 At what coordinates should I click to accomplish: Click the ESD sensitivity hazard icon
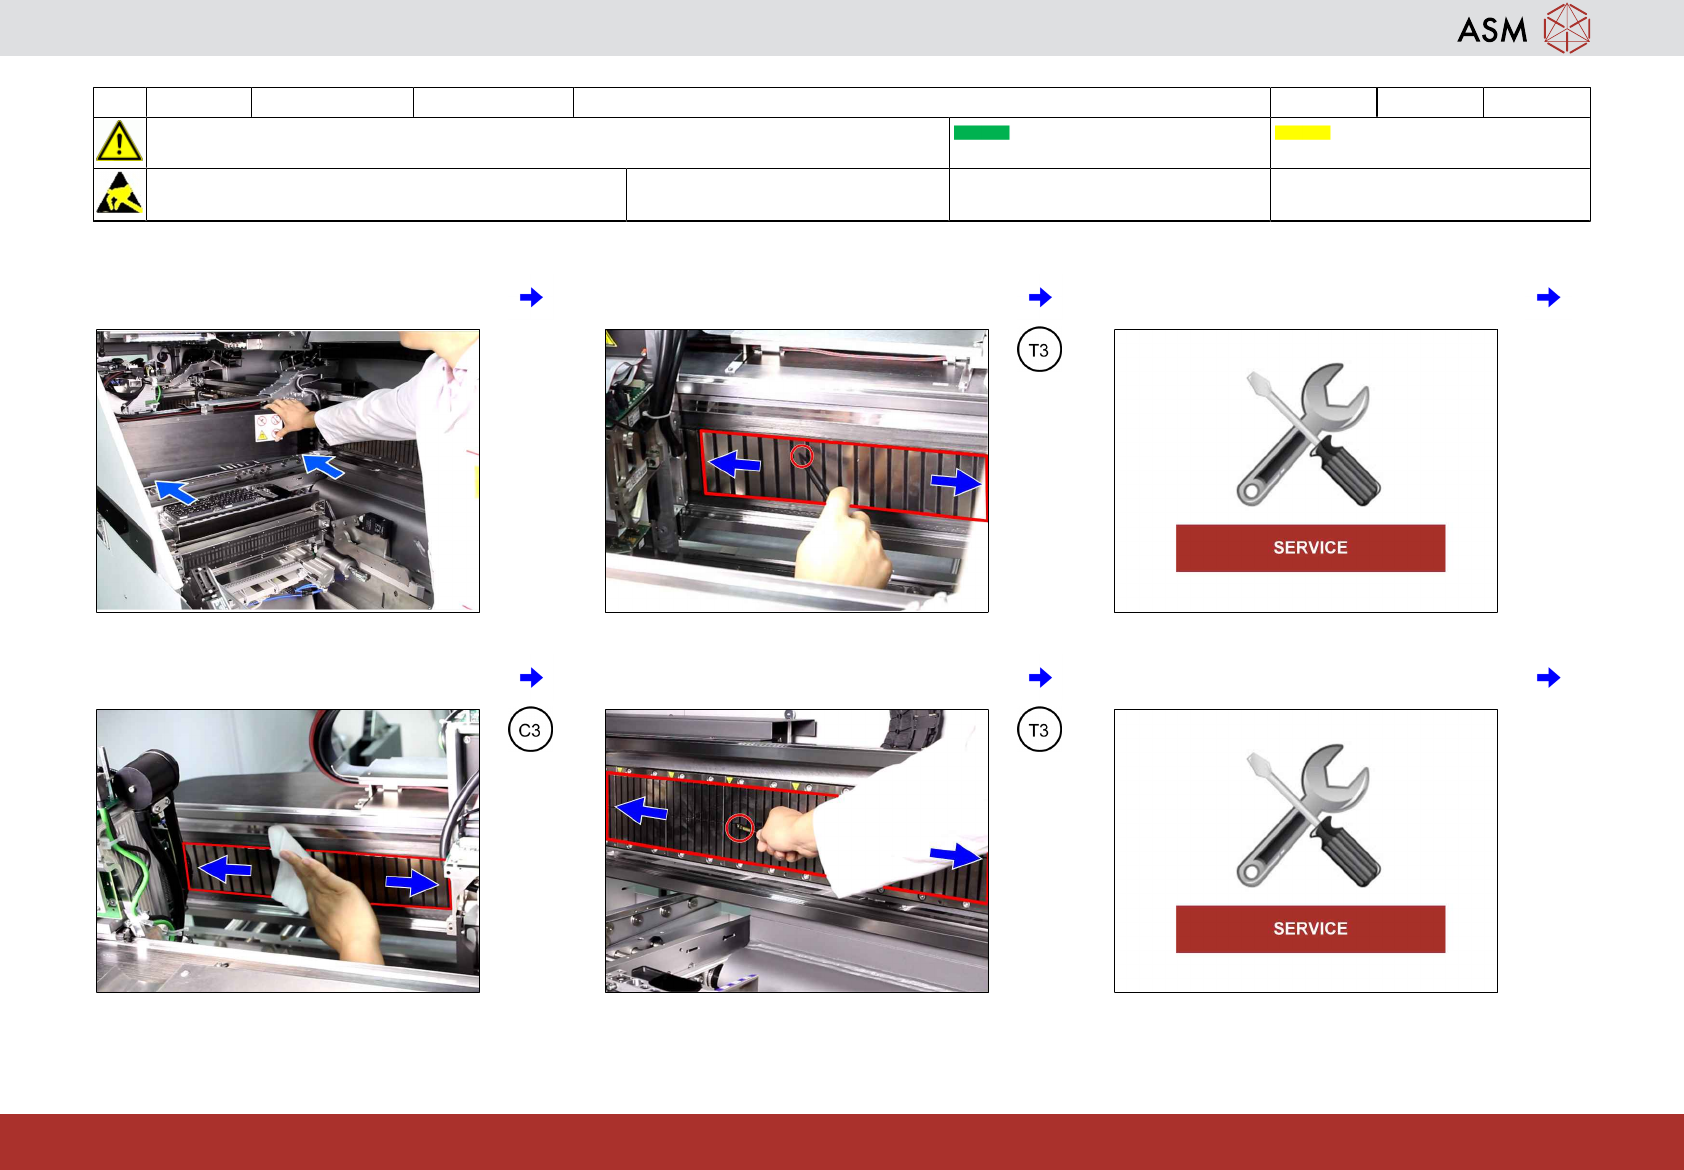coord(119,193)
